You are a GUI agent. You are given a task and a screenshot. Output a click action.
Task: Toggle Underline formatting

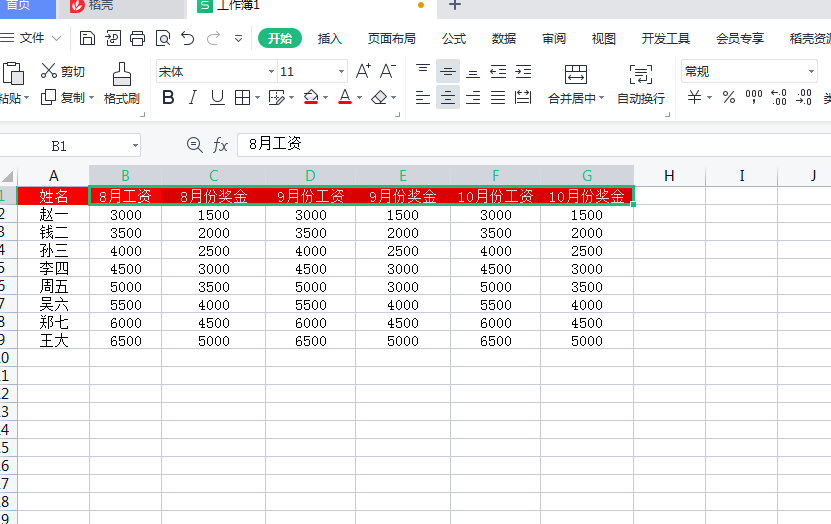217,97
